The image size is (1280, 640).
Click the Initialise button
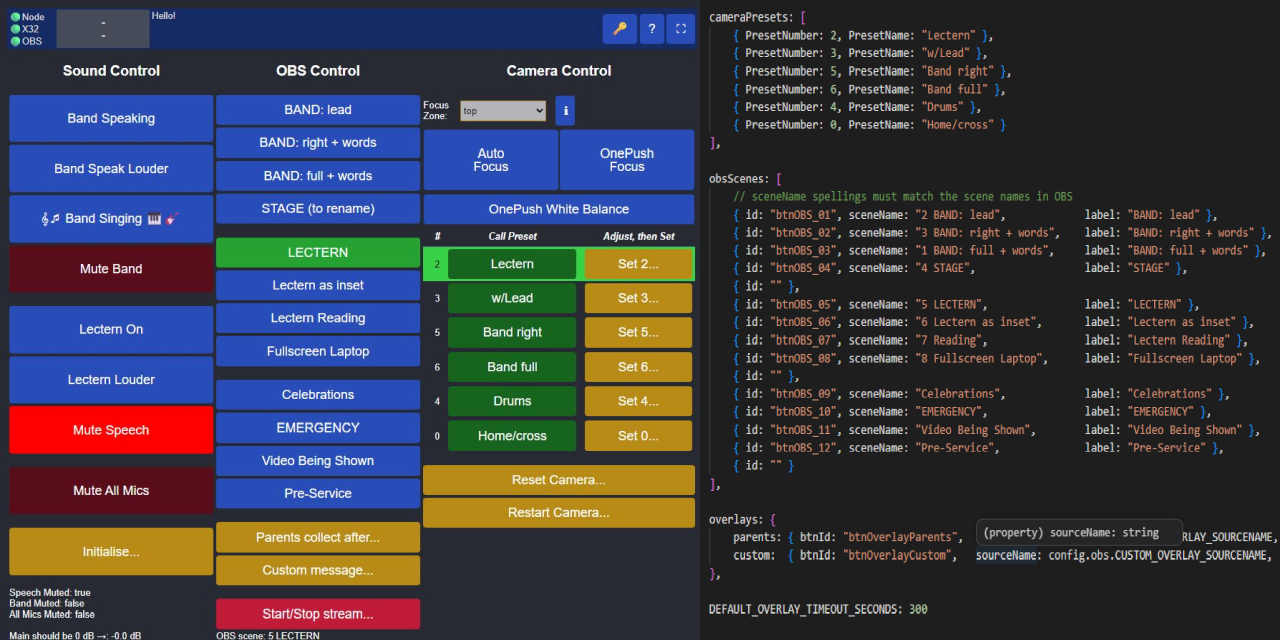pyautogui.click(x=111, y=552)
